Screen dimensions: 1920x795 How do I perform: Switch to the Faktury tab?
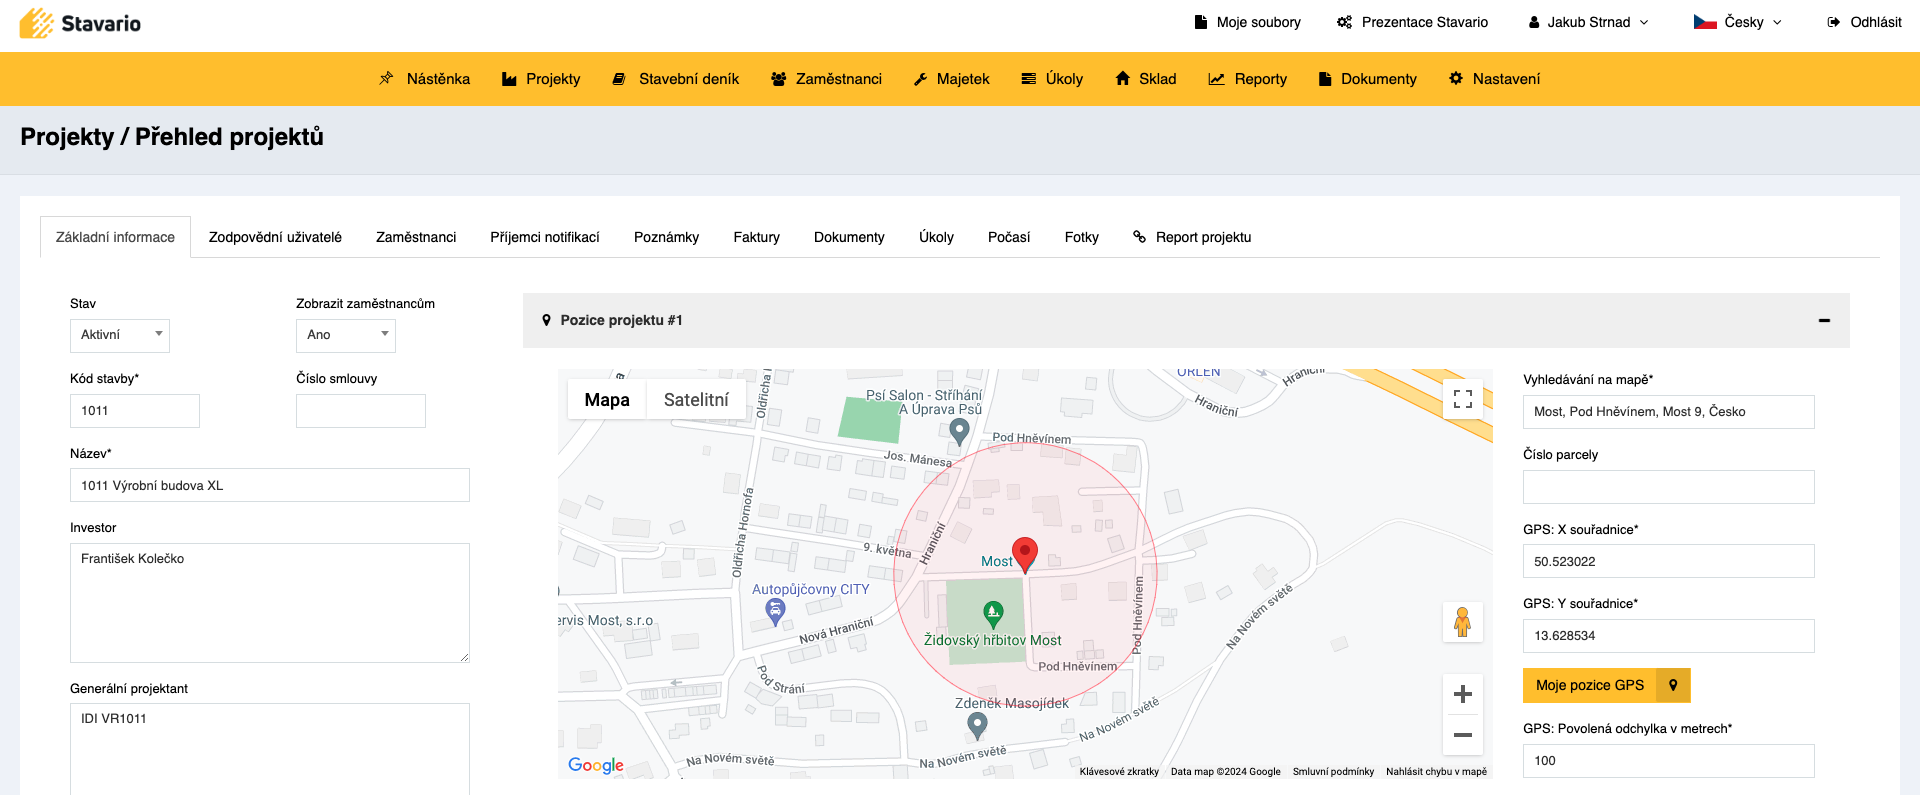click(756, 237)
